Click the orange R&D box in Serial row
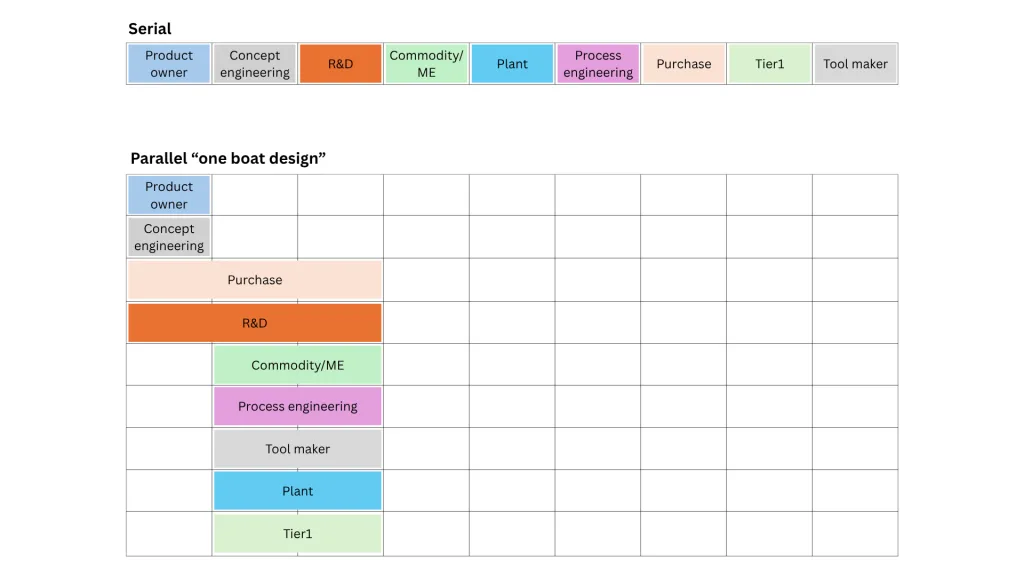The image size is (1024, 576). [340, 63]
